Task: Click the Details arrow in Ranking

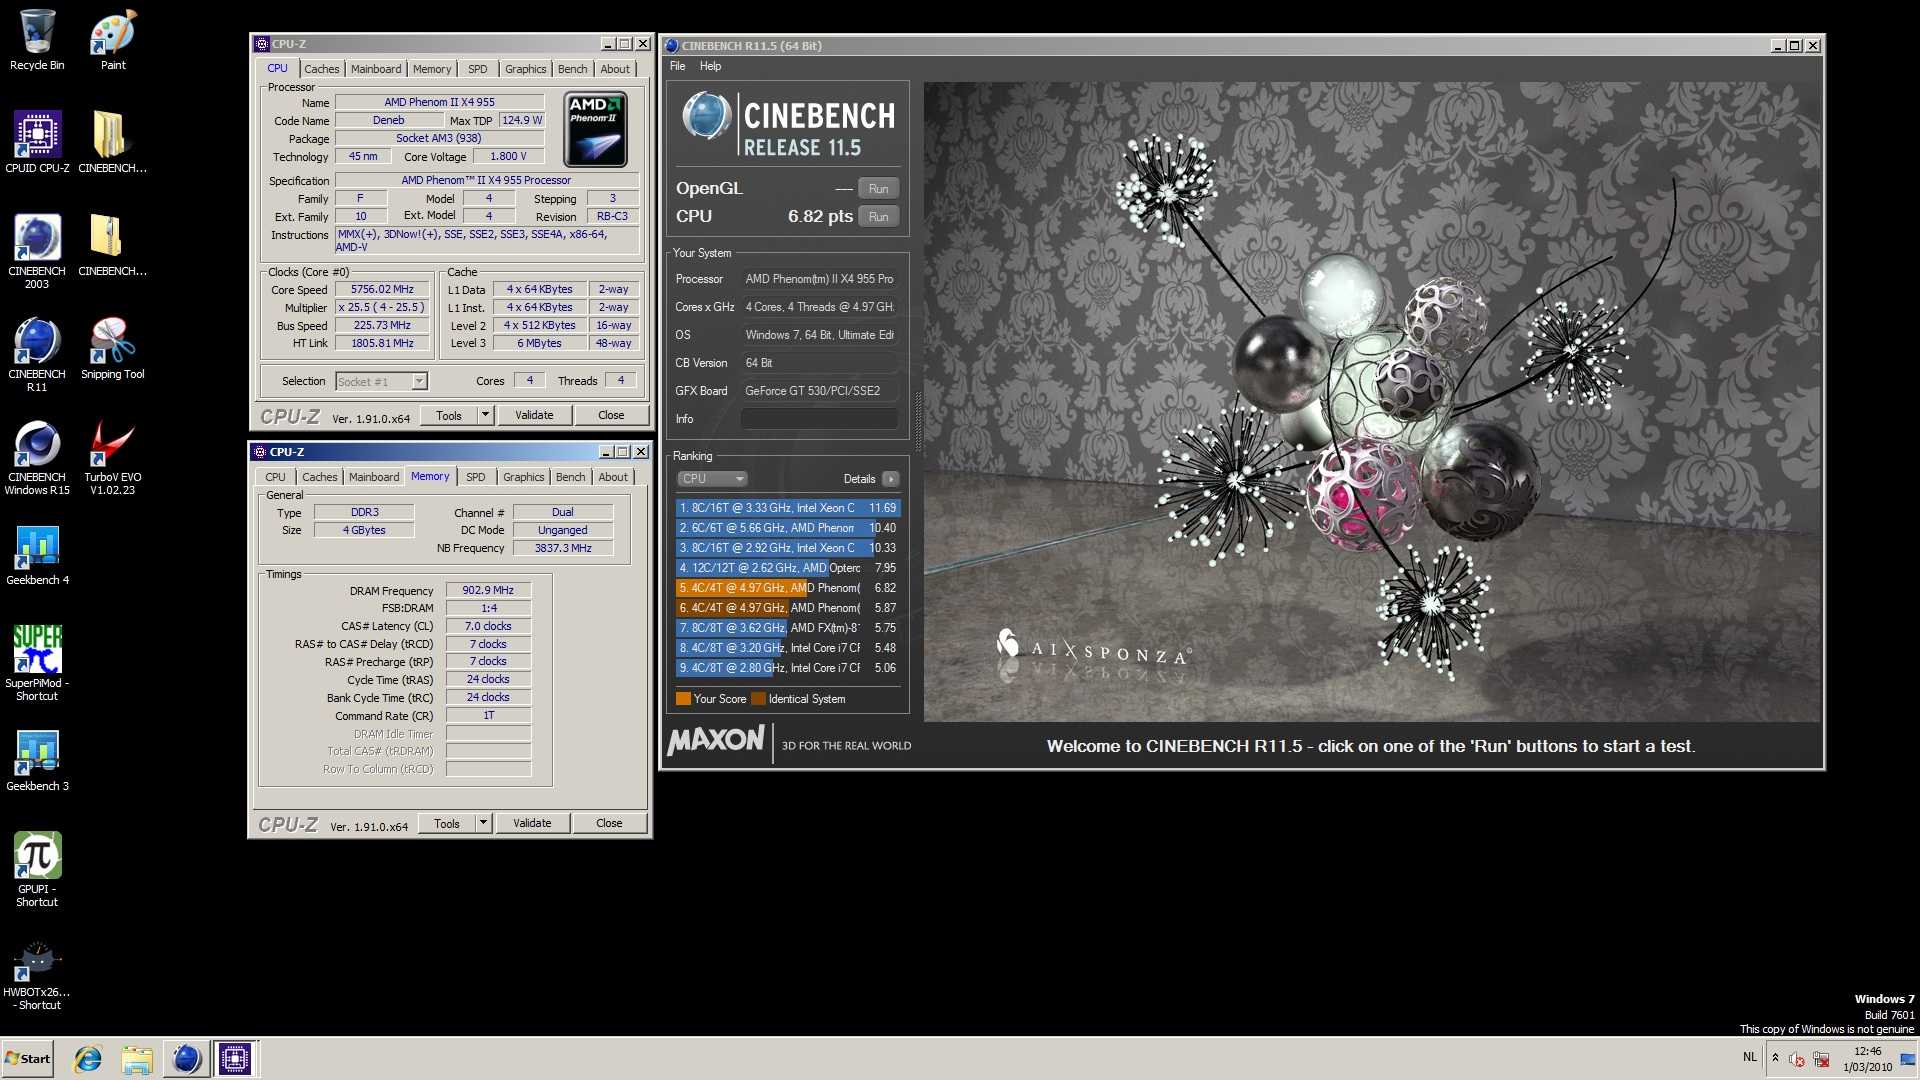Action: [x=891, y=479]
